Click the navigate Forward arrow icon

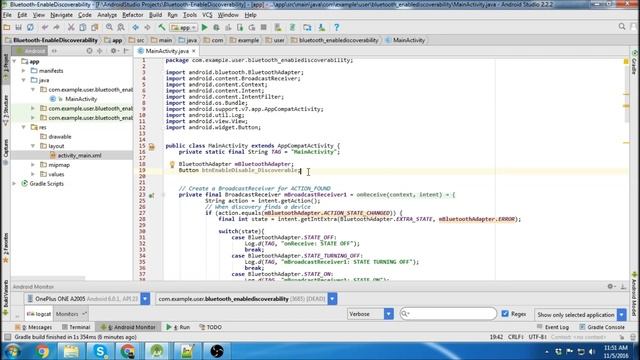coord(147,27)
